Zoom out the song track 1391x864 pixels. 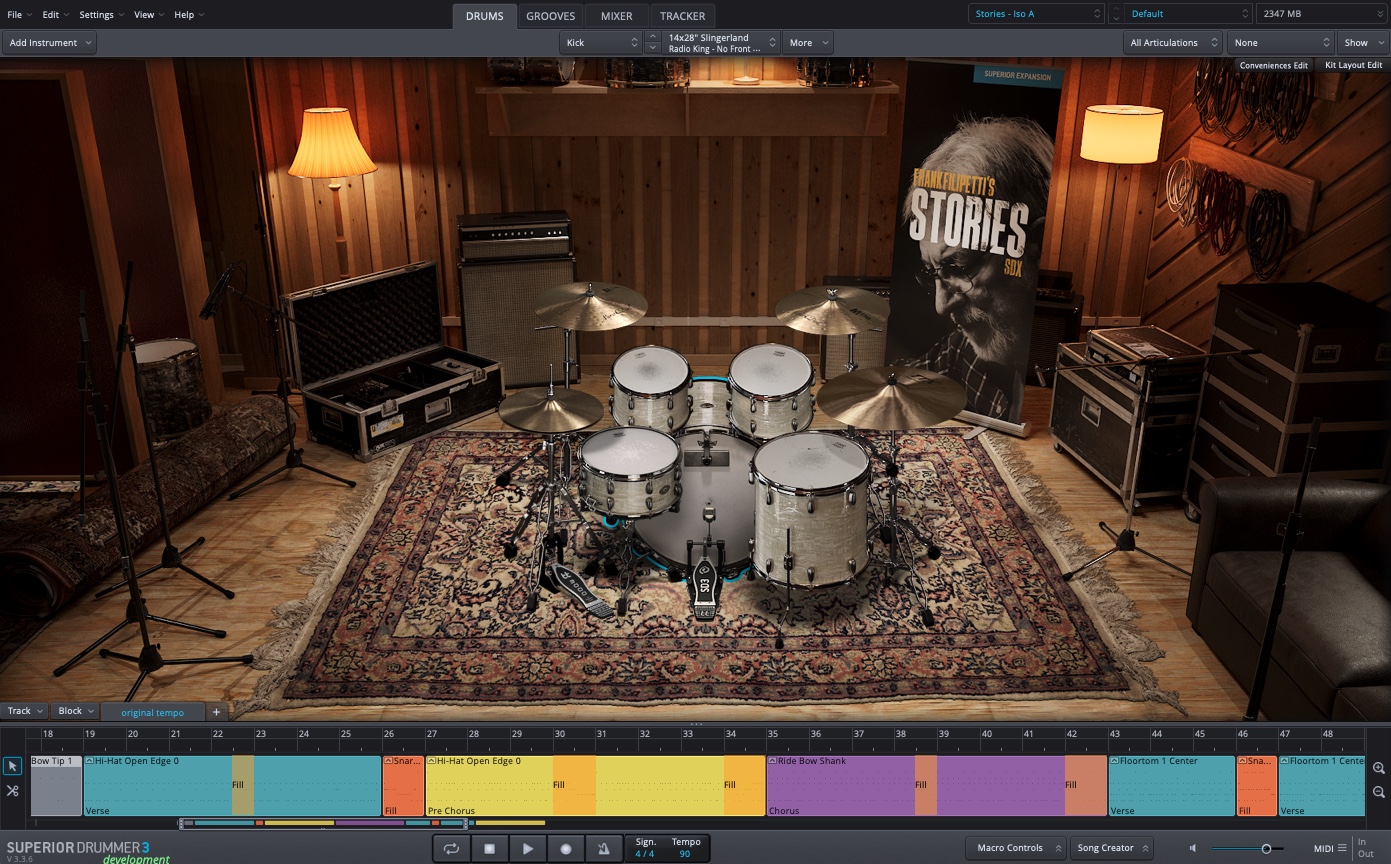[x=1379, y=792]
